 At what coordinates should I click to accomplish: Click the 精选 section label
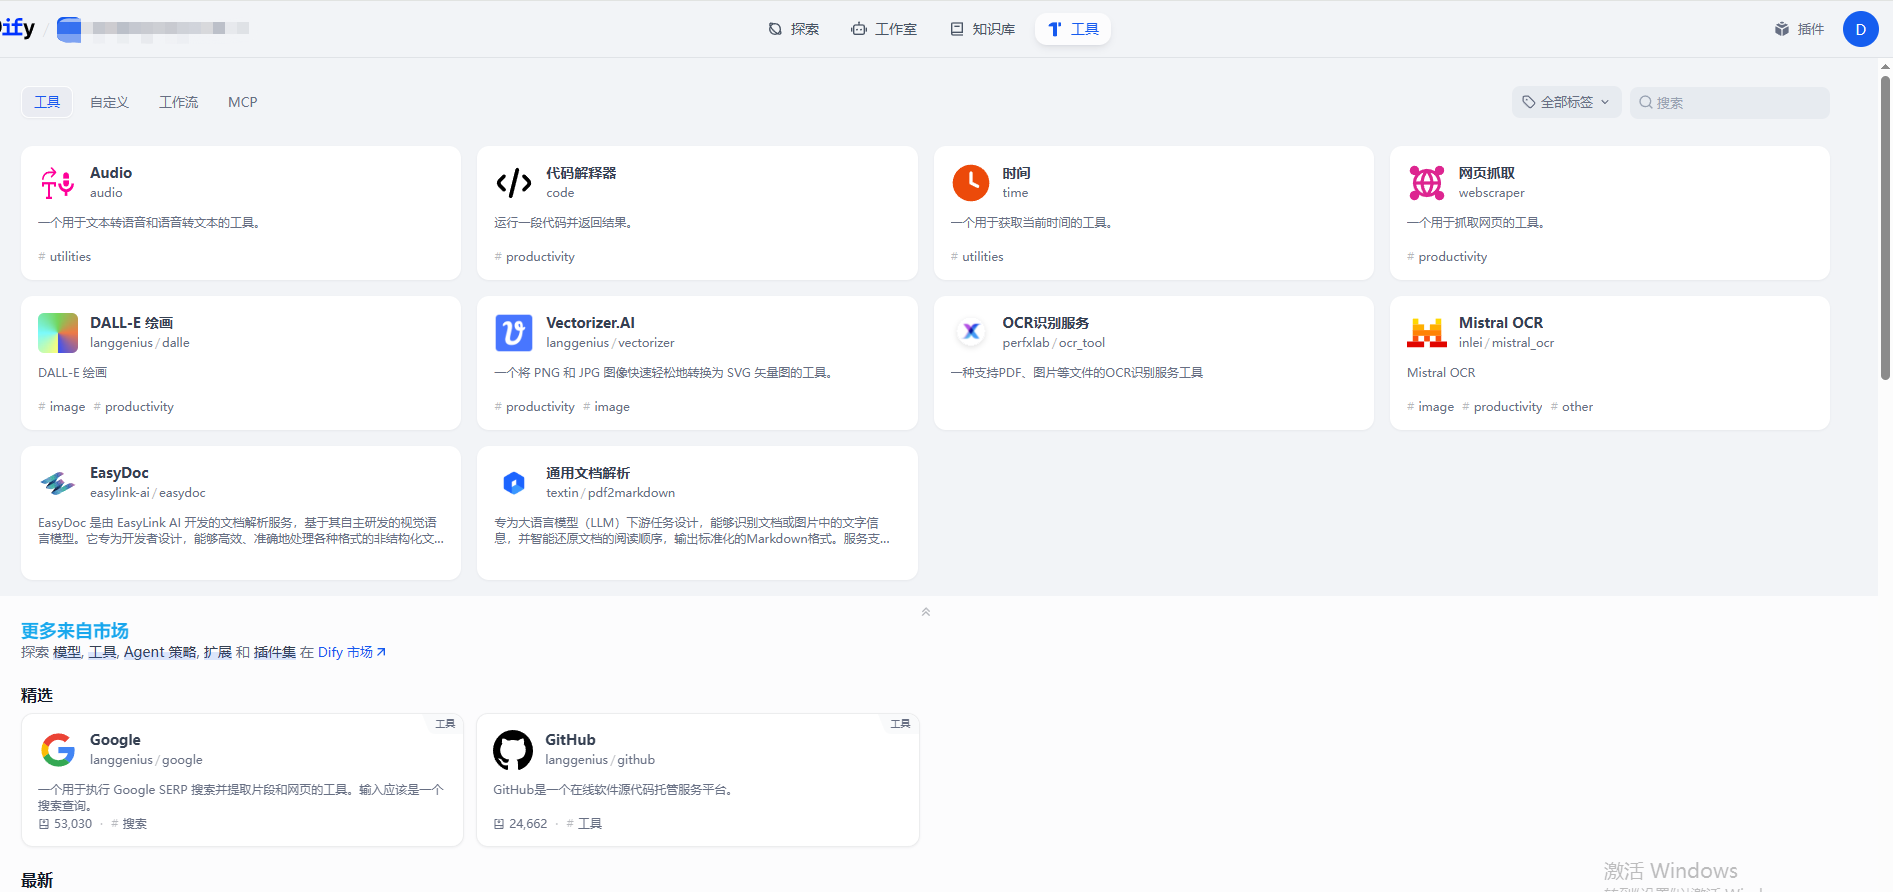tap(37, 695)
